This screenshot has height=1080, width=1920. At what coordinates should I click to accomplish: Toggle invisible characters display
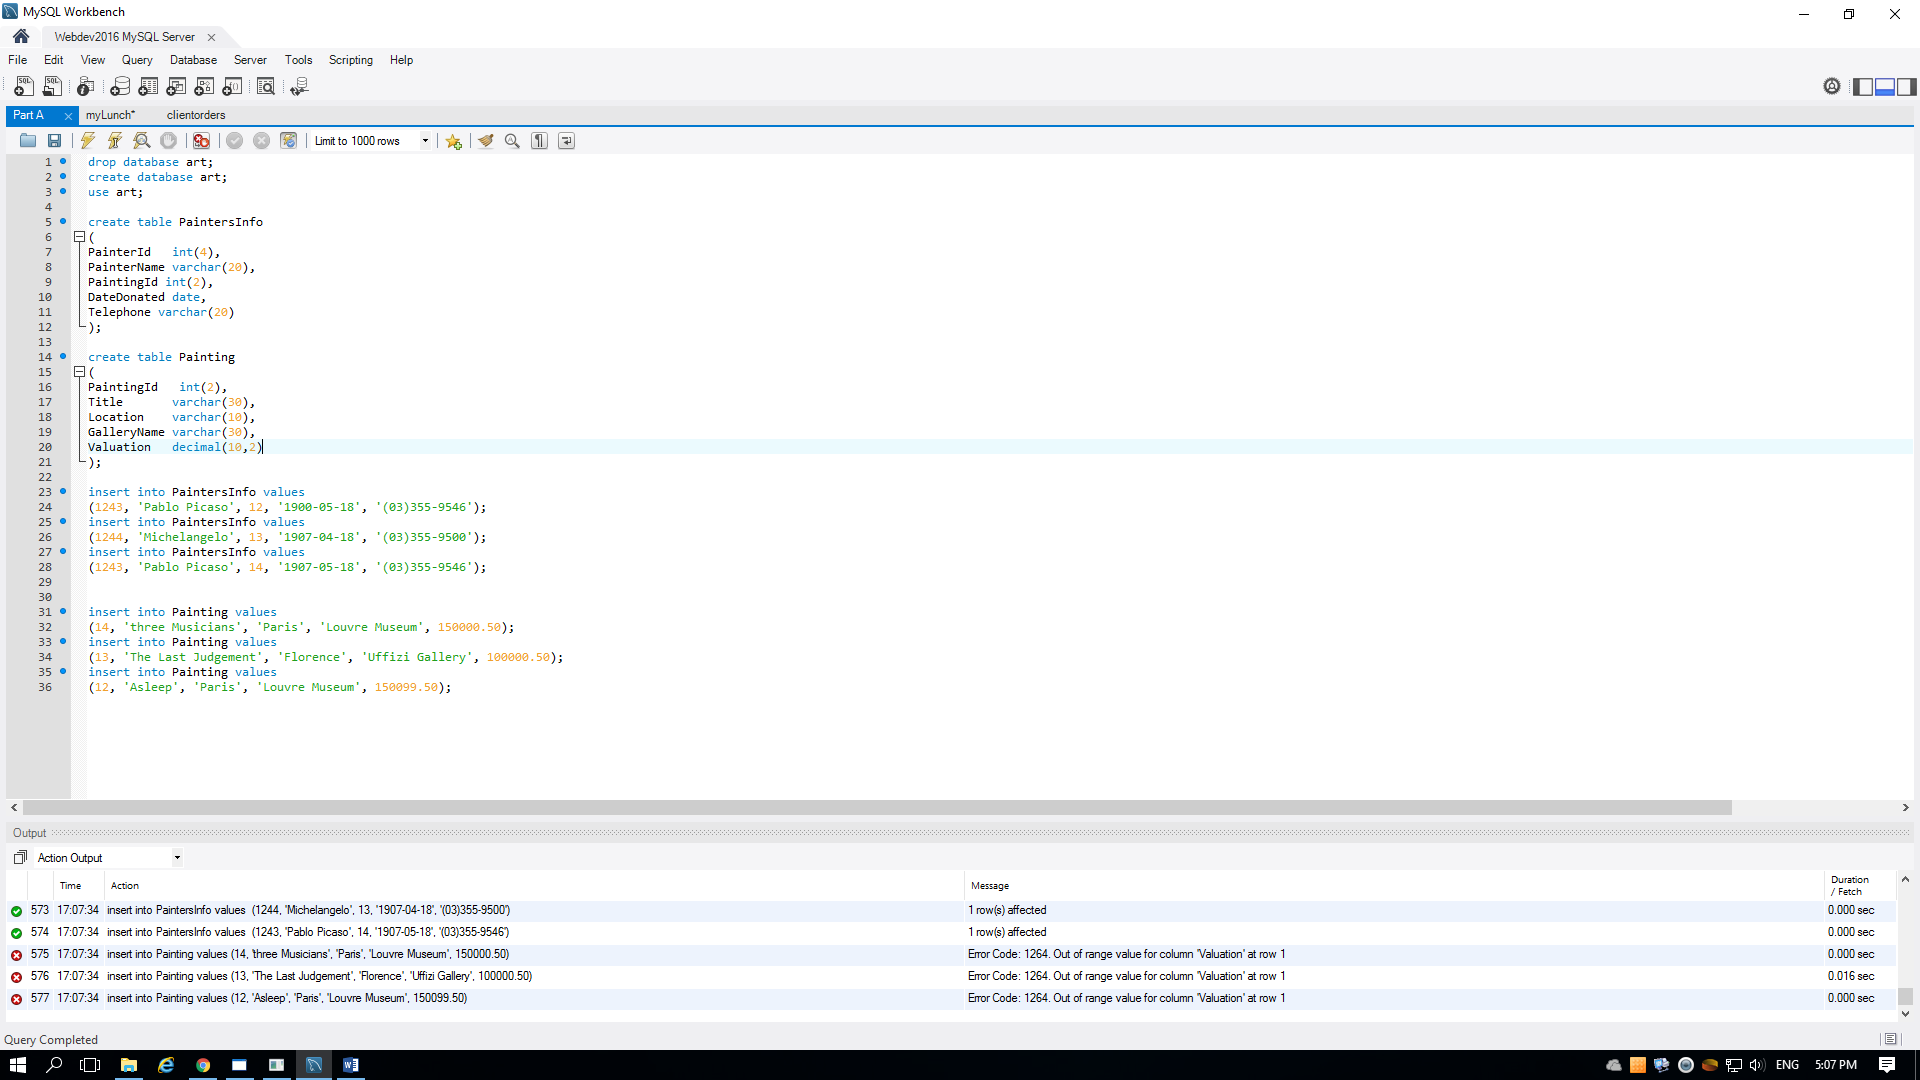coord(539,141)
